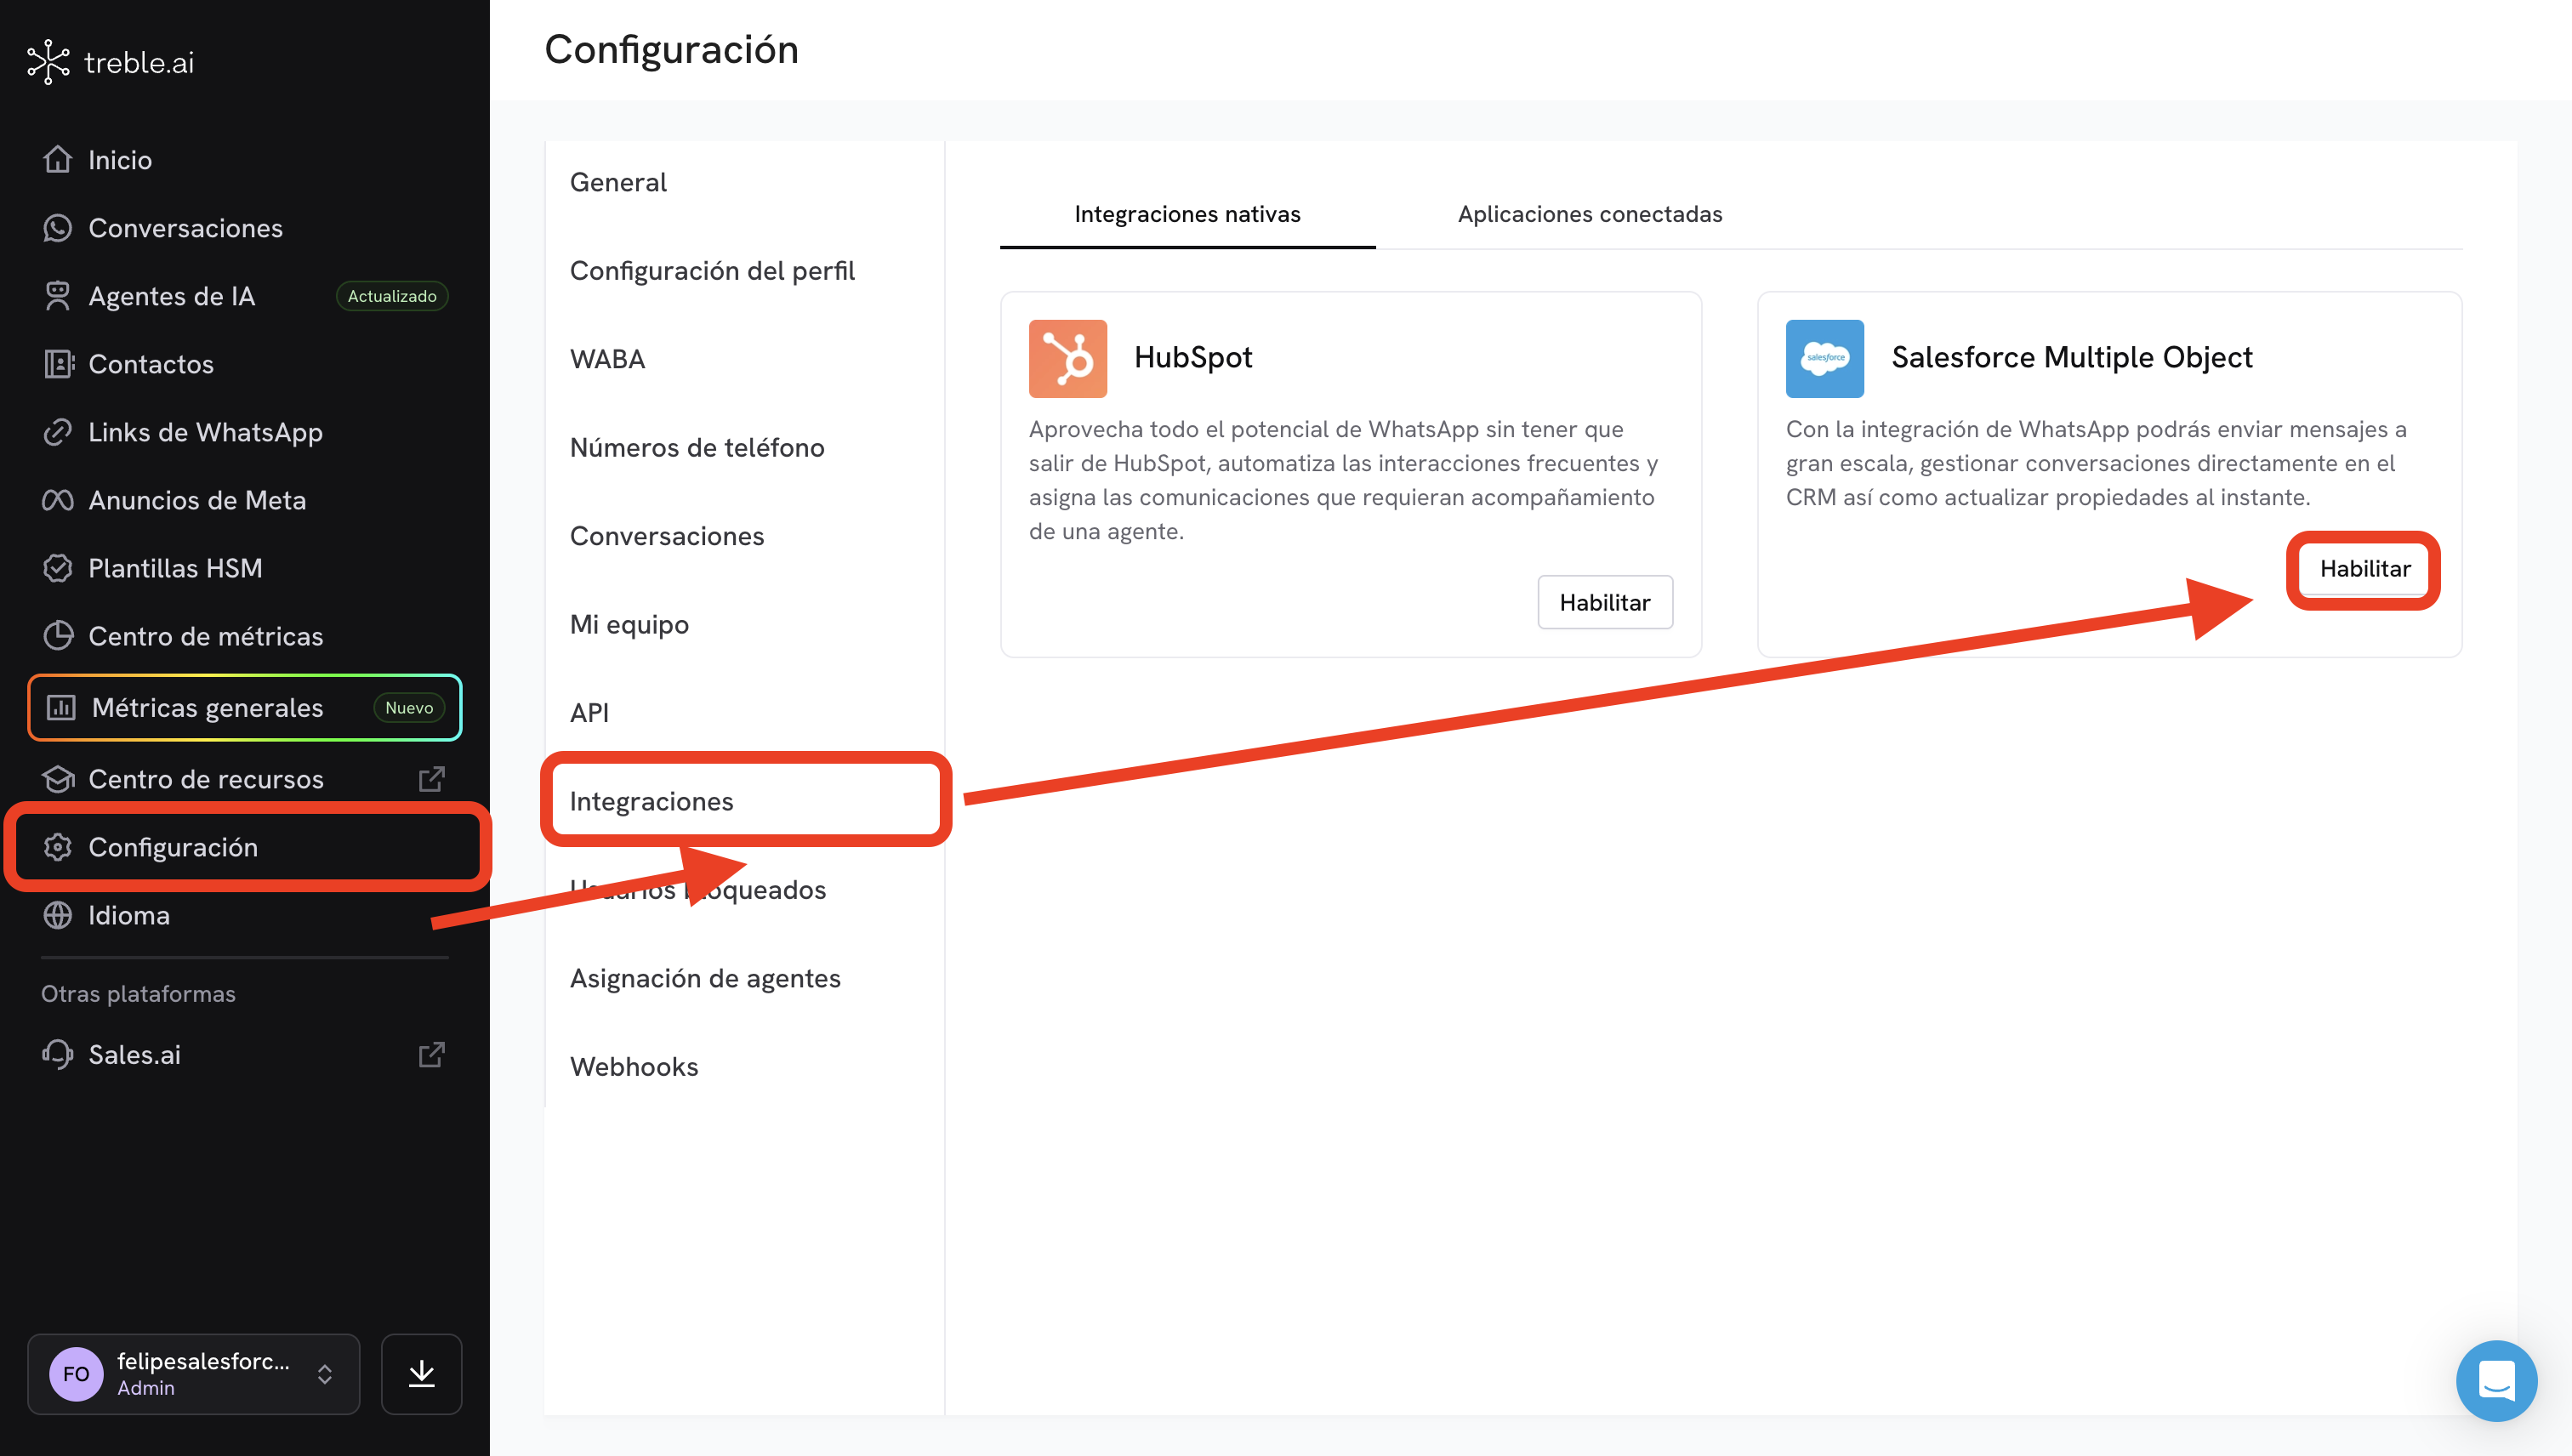Open external link icon for Centro de recursos
2572x1456 pixels.
coord(431,779)
